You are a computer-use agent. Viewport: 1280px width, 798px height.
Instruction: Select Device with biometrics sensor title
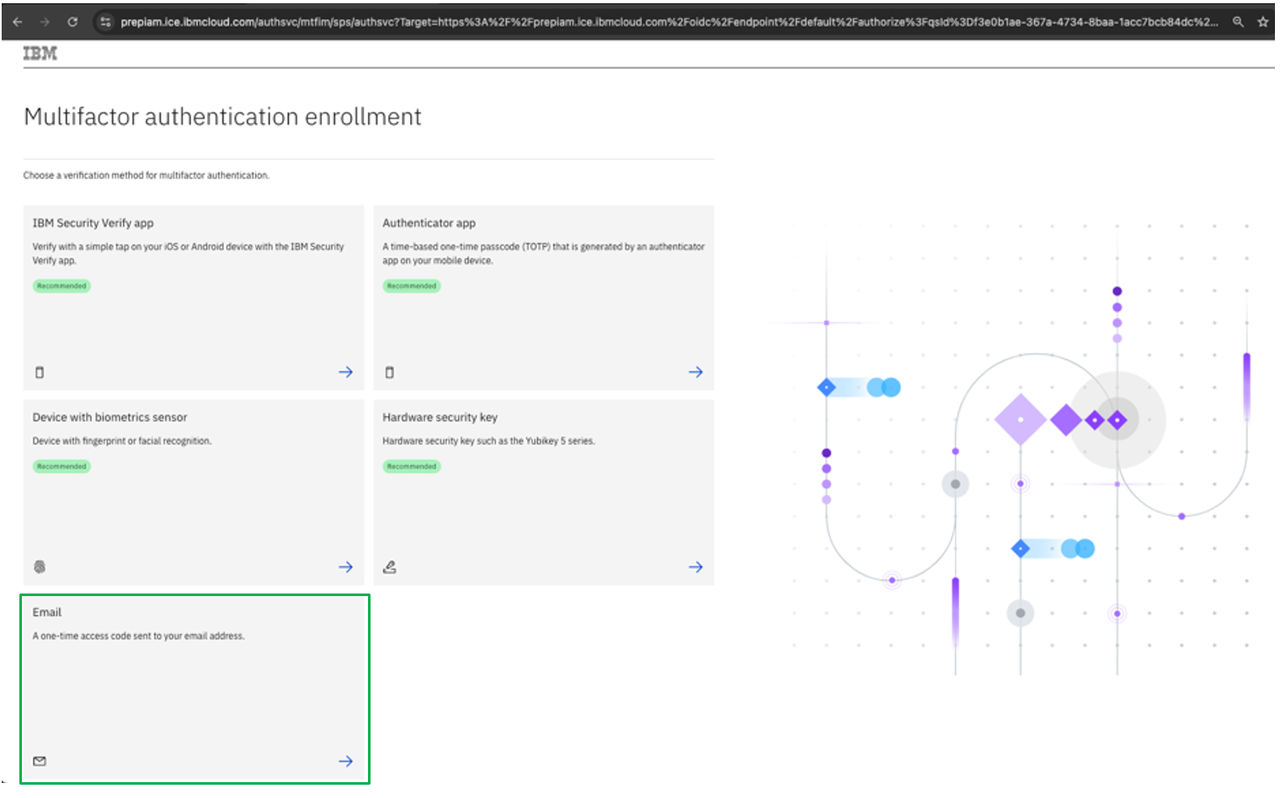pos(110,417)
